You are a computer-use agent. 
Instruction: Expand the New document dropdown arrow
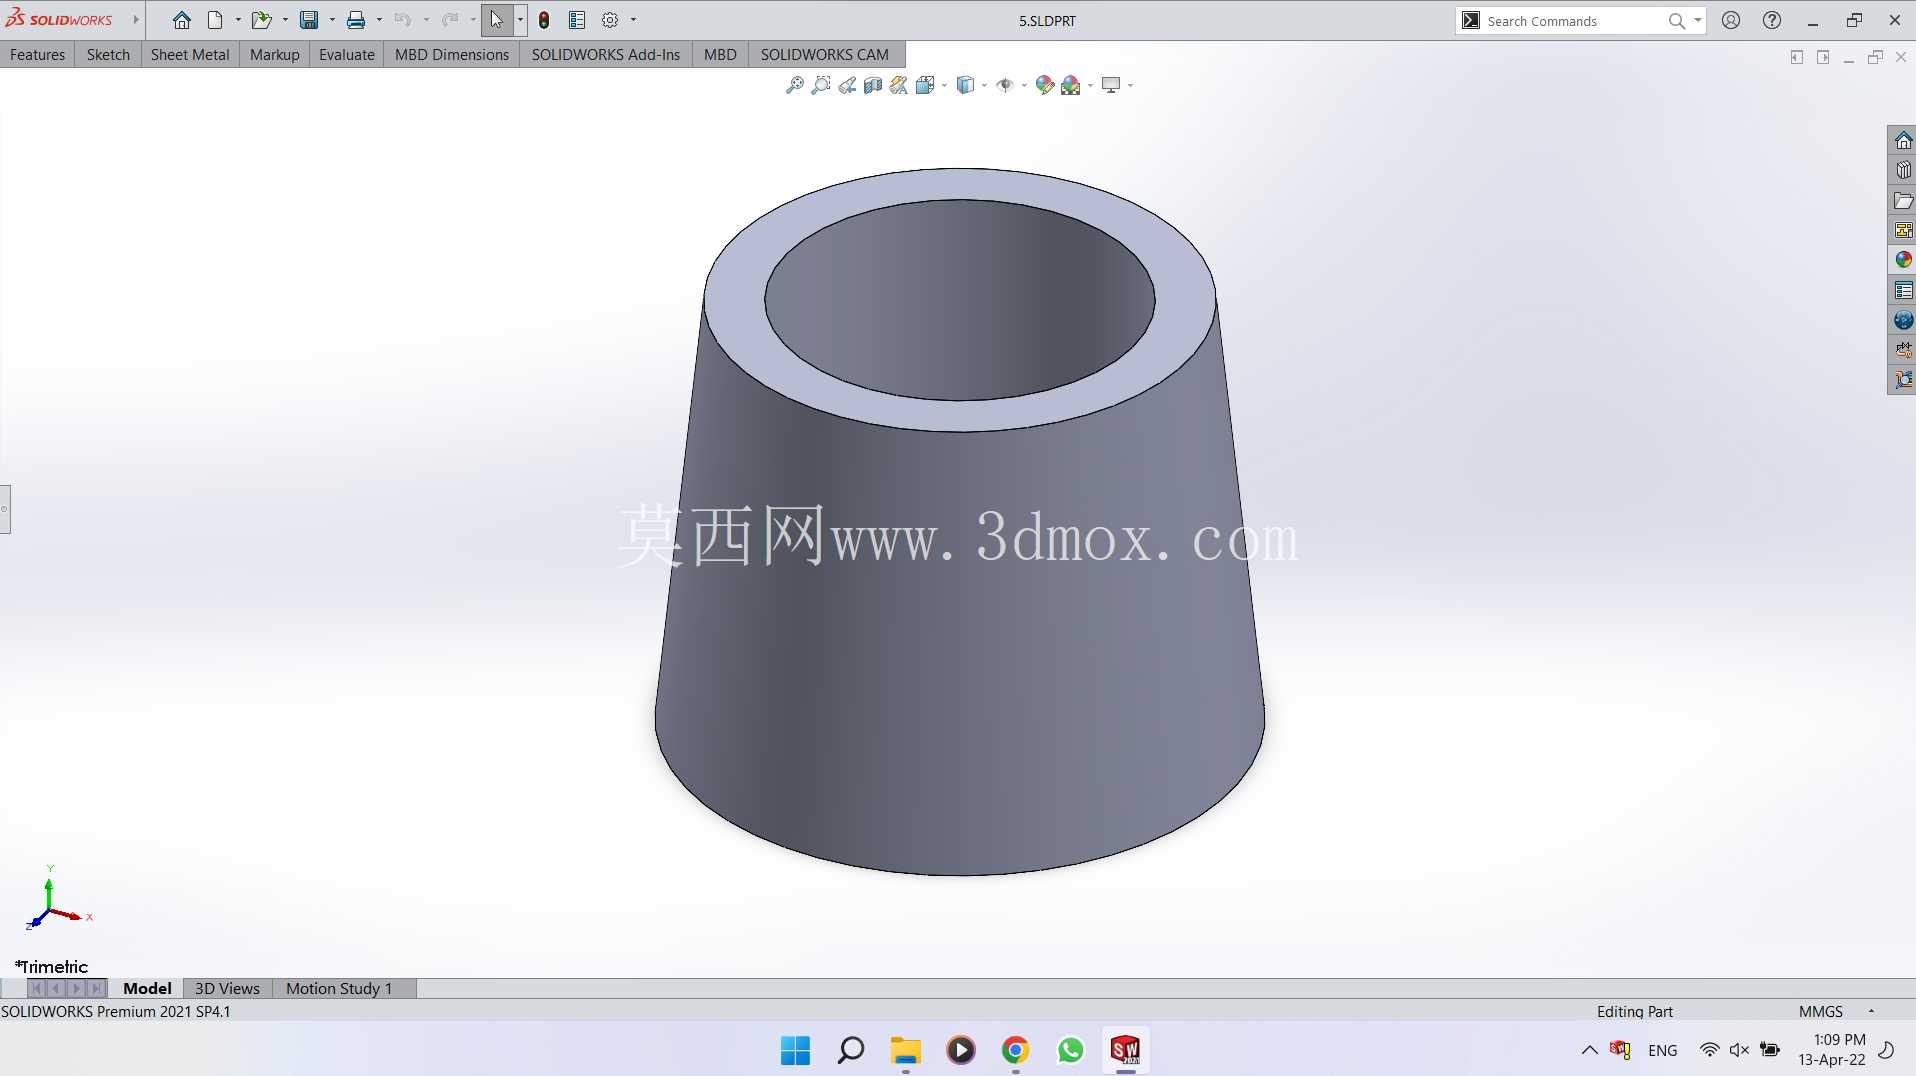pos(238,20)
